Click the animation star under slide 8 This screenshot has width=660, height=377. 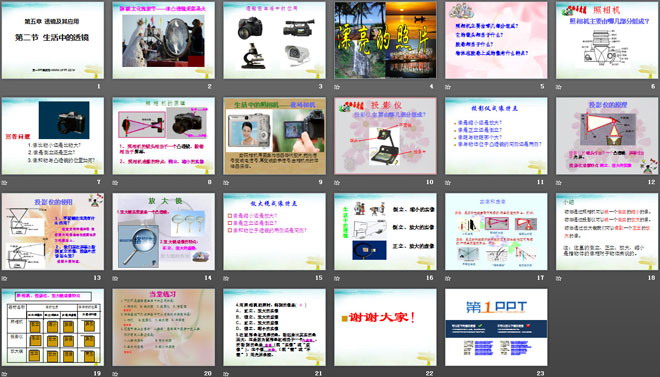[x=115, y=183]
